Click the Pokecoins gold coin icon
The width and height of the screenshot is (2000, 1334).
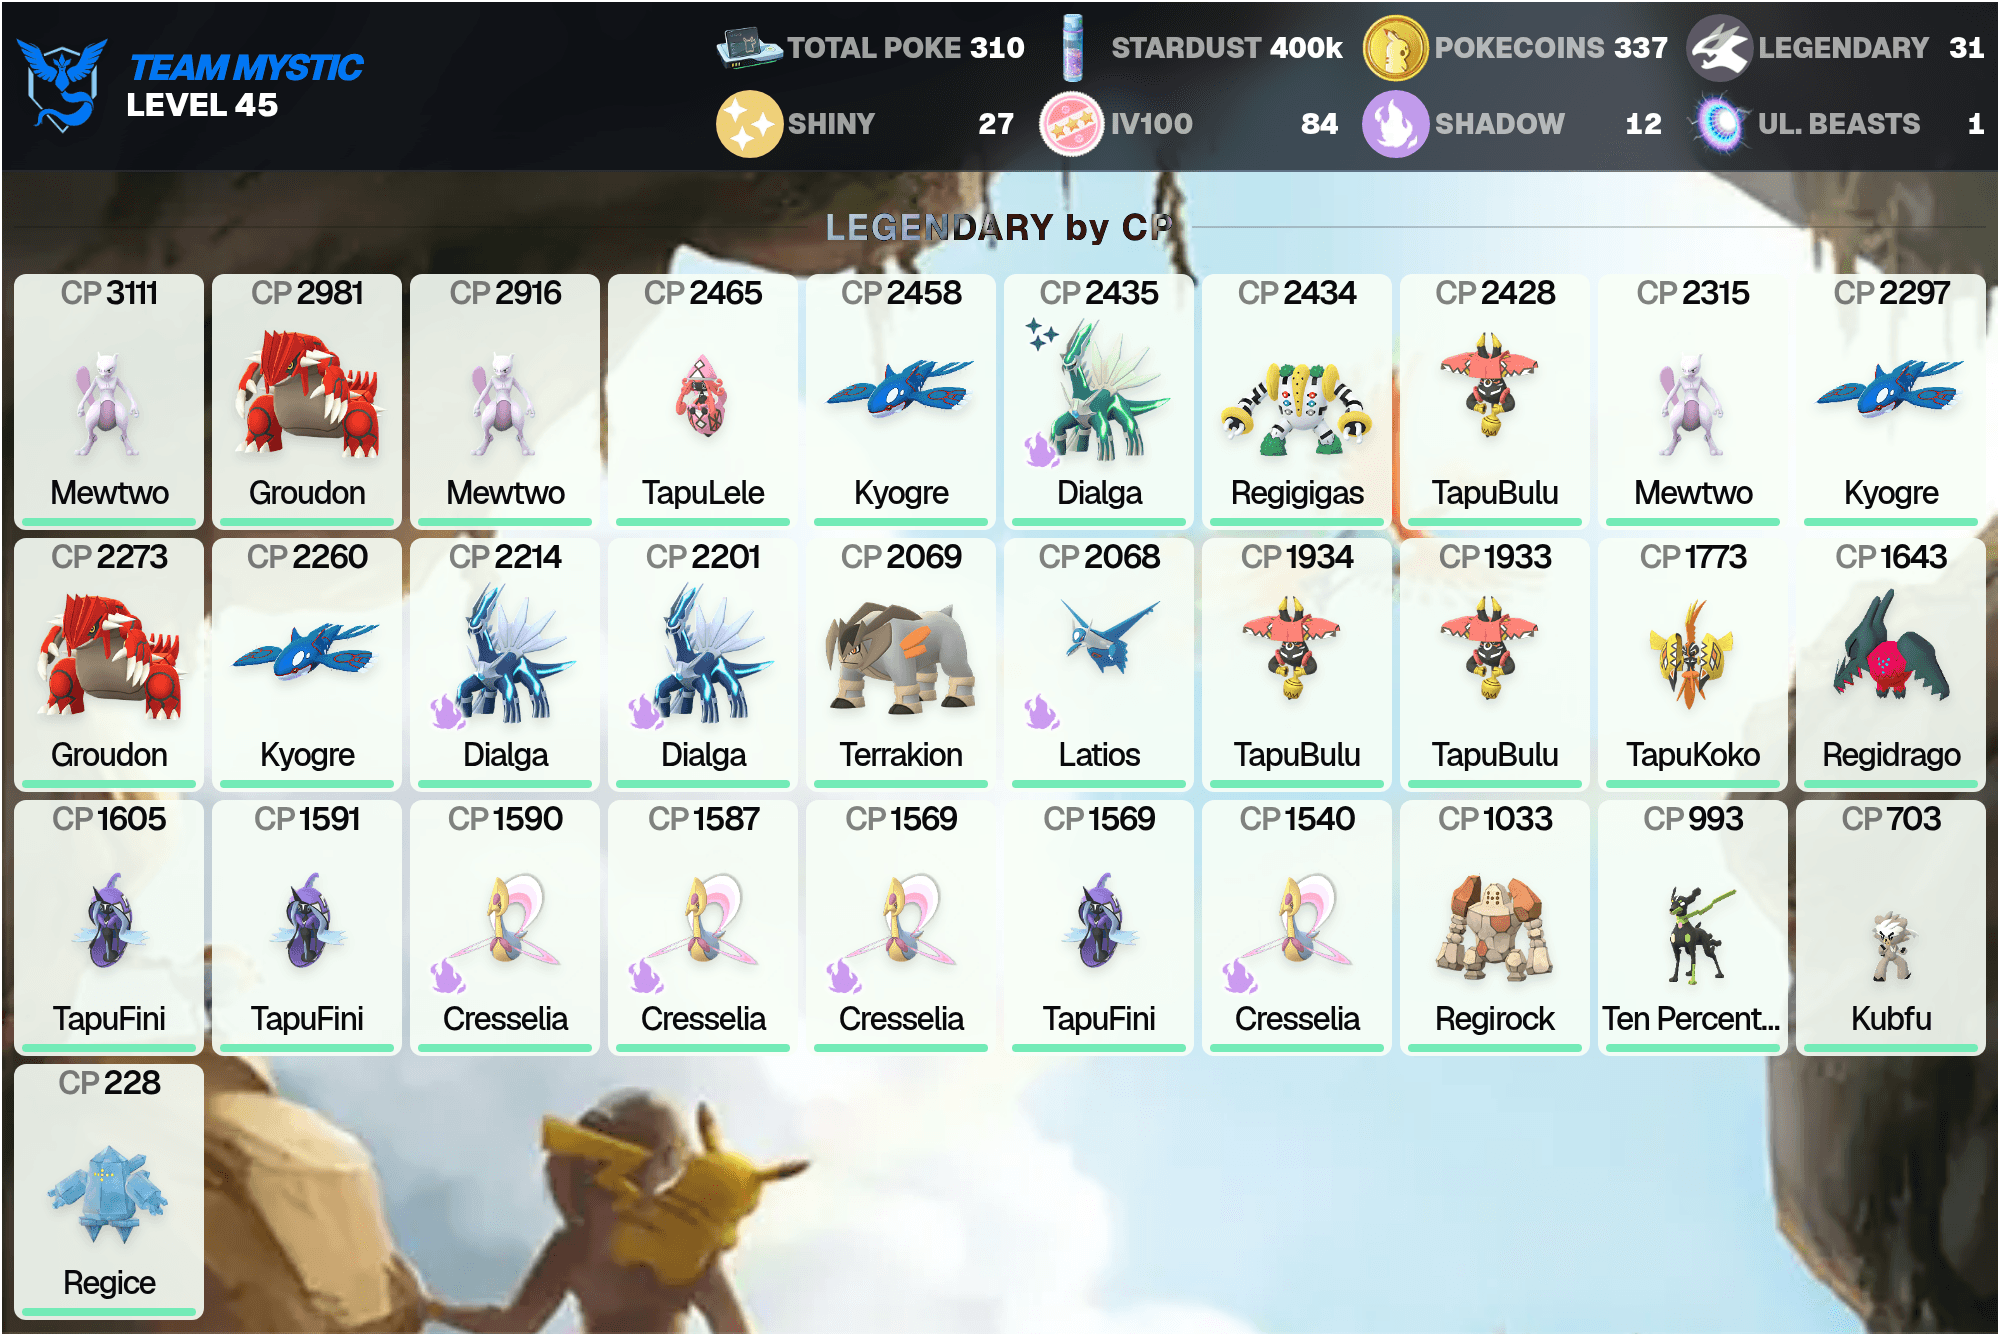[x=1396, y=48]
